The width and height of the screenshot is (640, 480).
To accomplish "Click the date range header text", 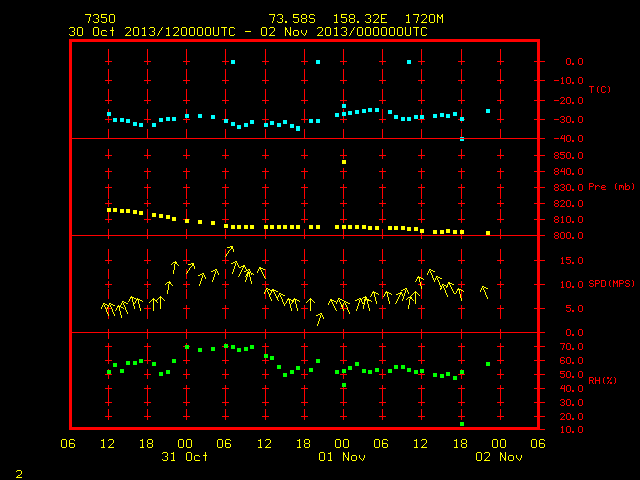I will [x=248, y=32].
